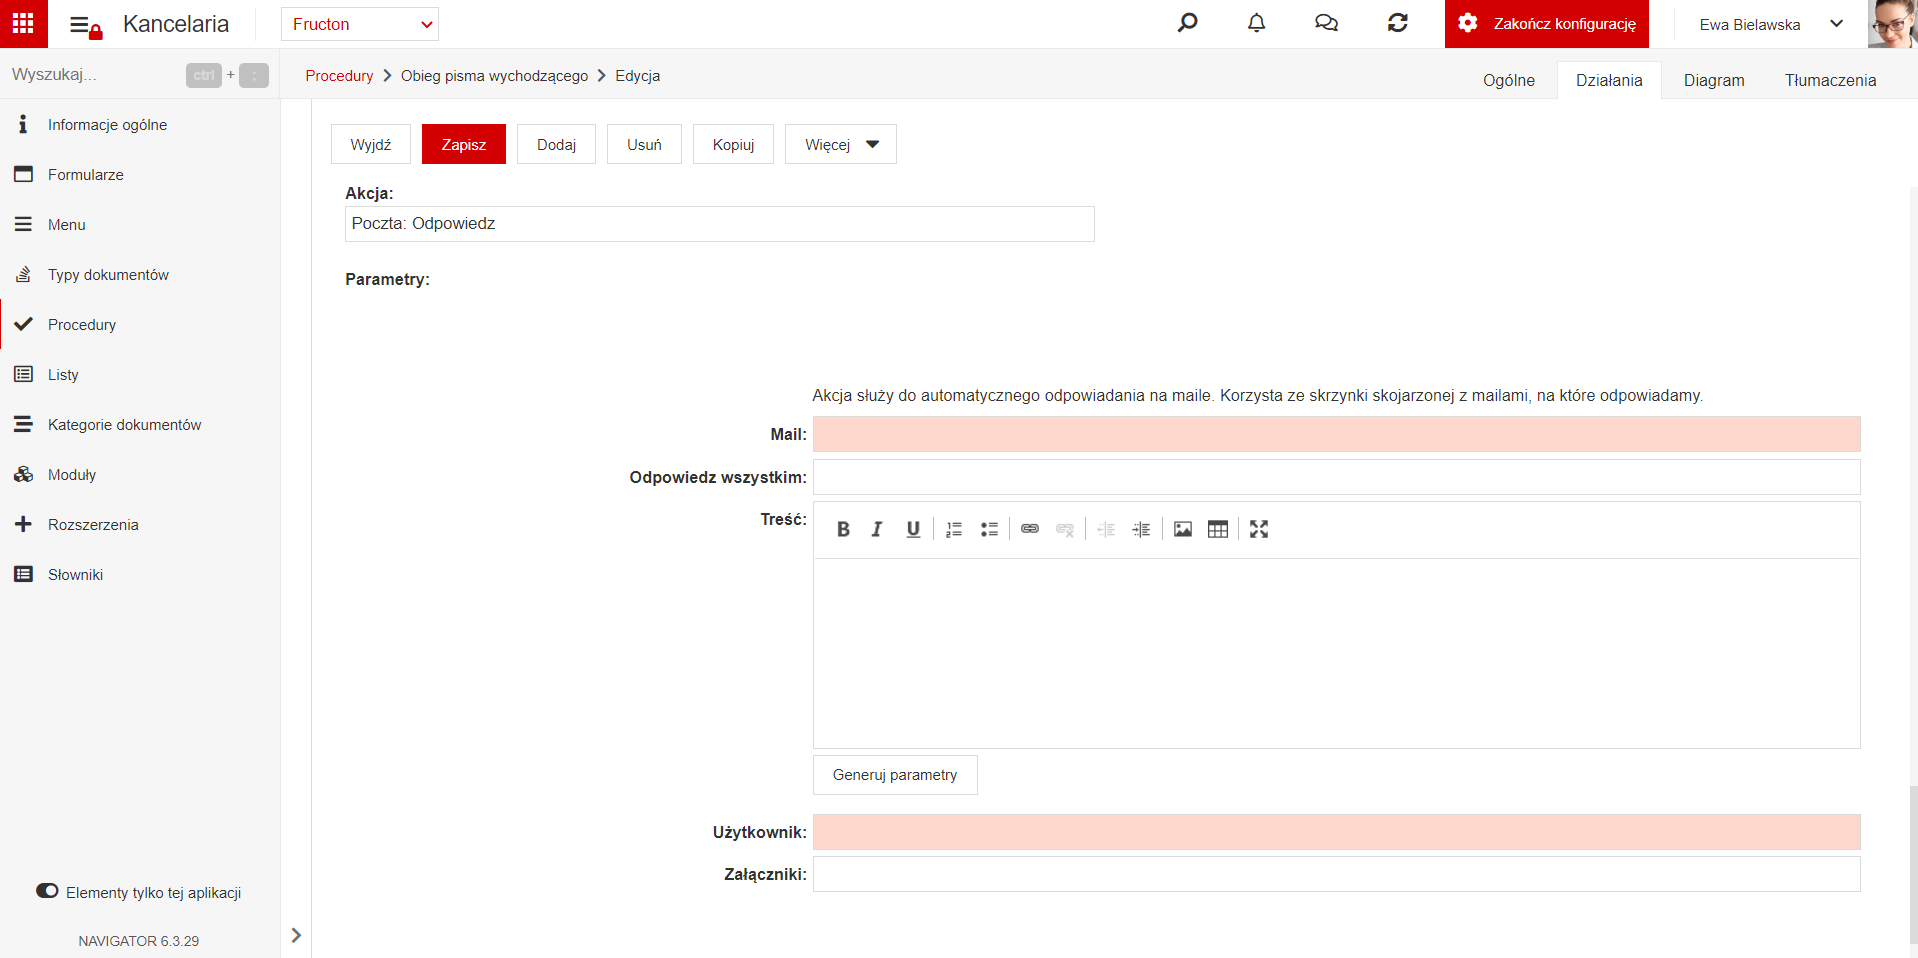Switch to the Tłumaczenia tab

pos(1830,80)
